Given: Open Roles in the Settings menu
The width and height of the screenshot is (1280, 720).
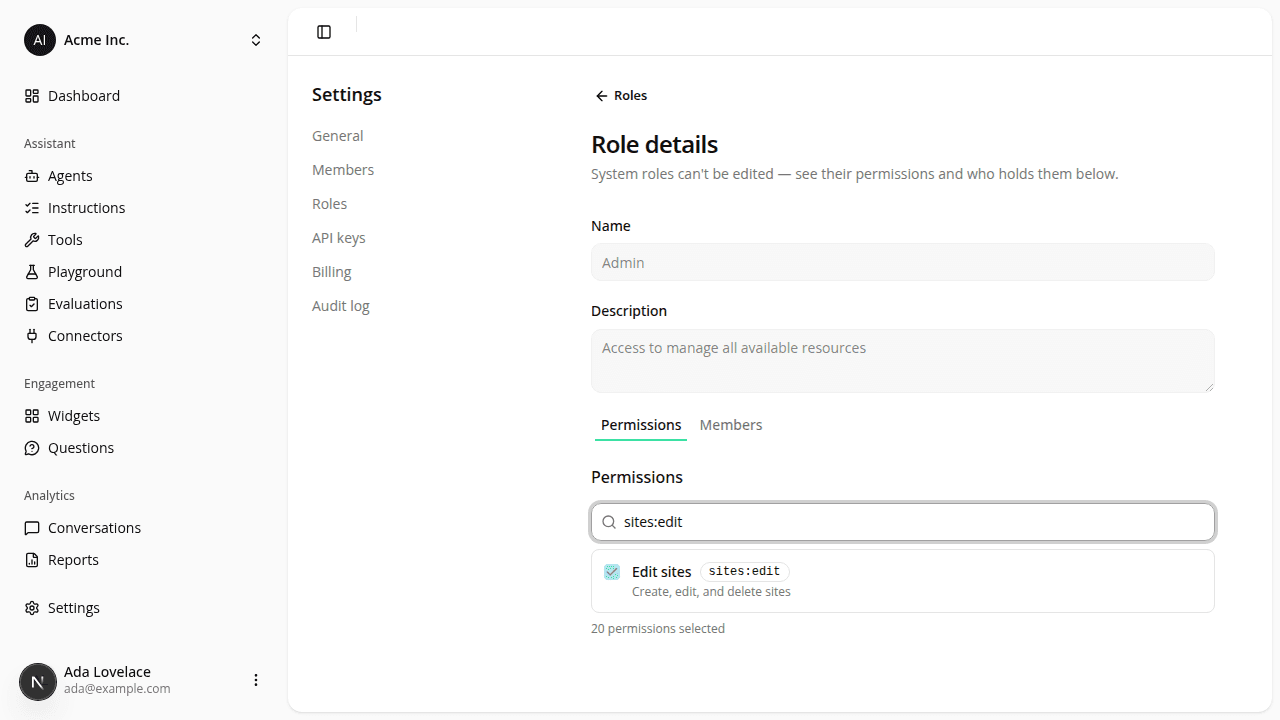Looking at the screenshot, I should pos(330,204).
